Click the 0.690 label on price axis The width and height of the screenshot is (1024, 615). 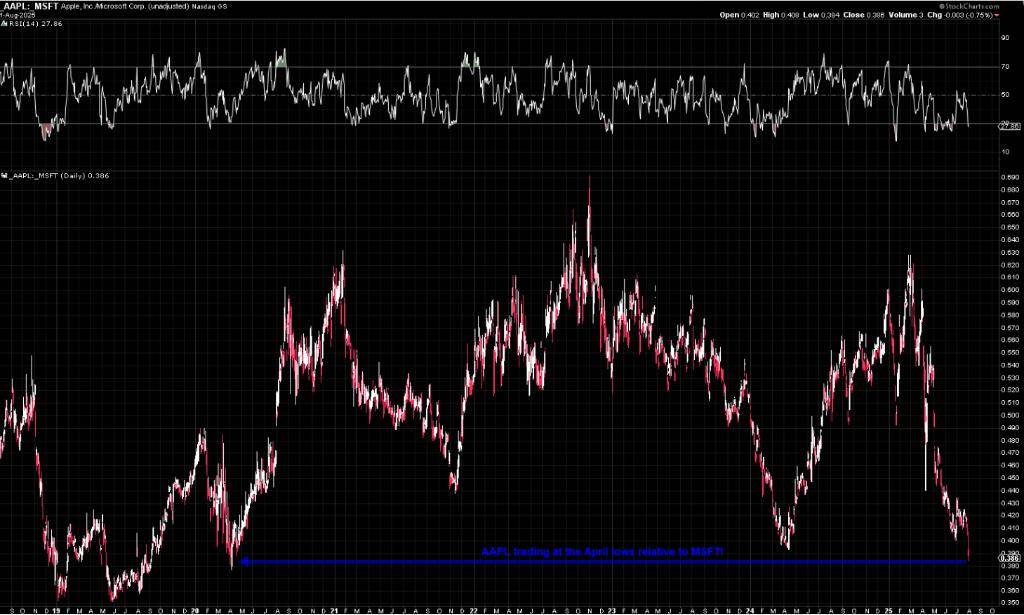(x=1007, y=177)
